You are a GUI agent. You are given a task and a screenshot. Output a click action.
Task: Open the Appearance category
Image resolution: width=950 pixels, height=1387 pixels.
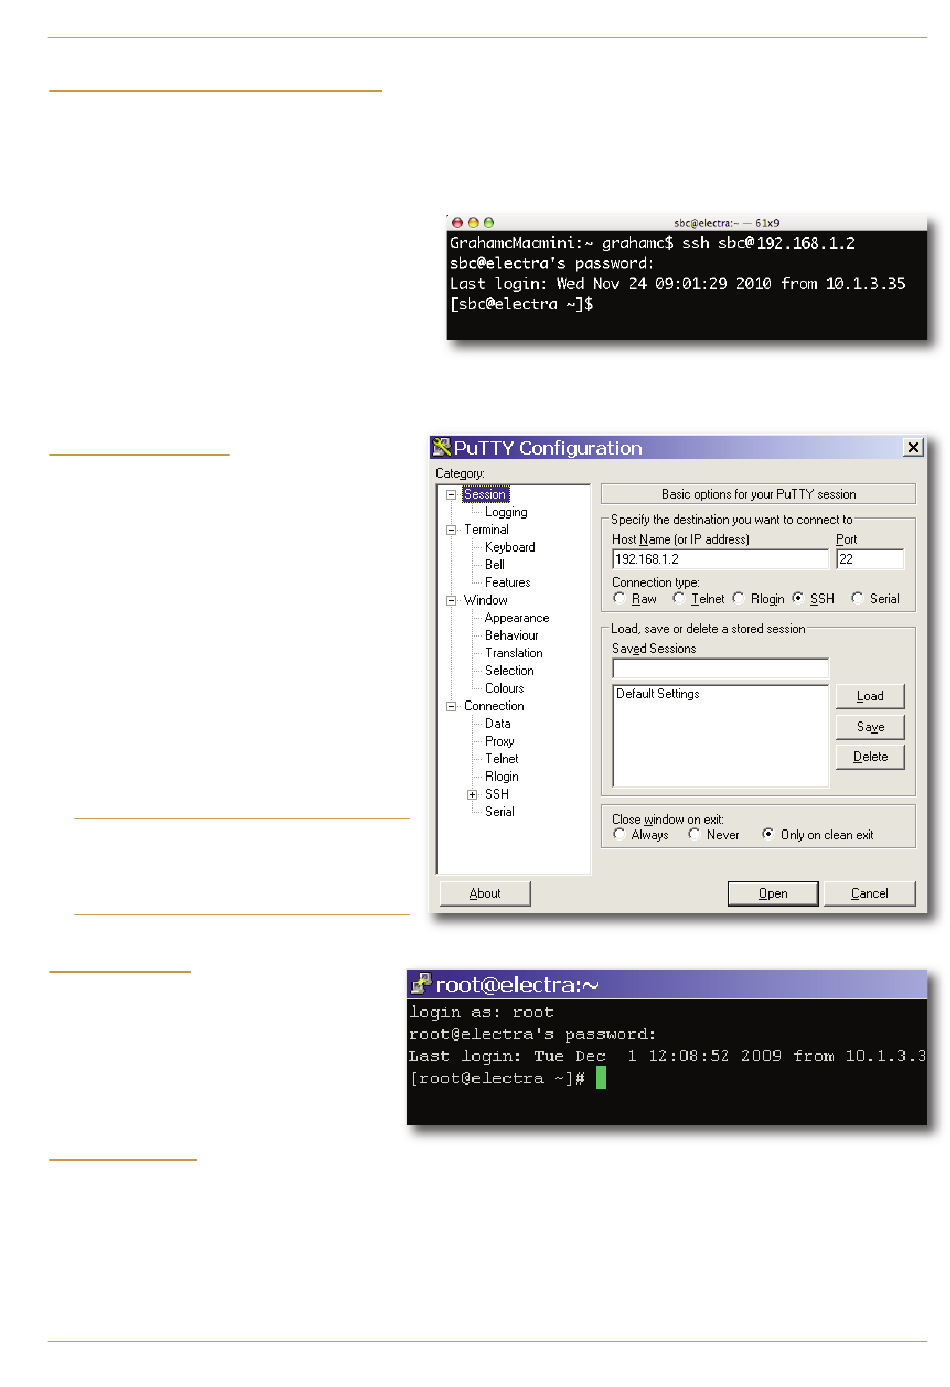pos(517,618)
